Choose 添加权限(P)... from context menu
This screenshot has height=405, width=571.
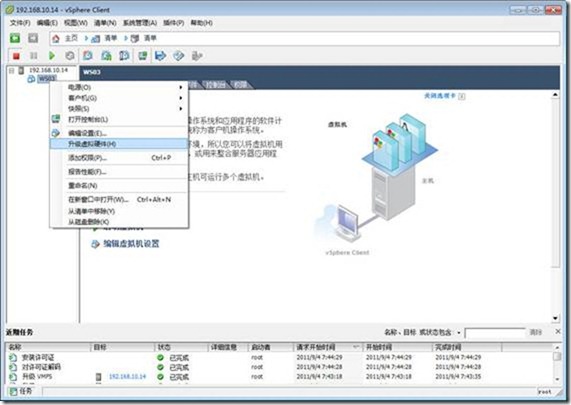[x=119, y=158]
